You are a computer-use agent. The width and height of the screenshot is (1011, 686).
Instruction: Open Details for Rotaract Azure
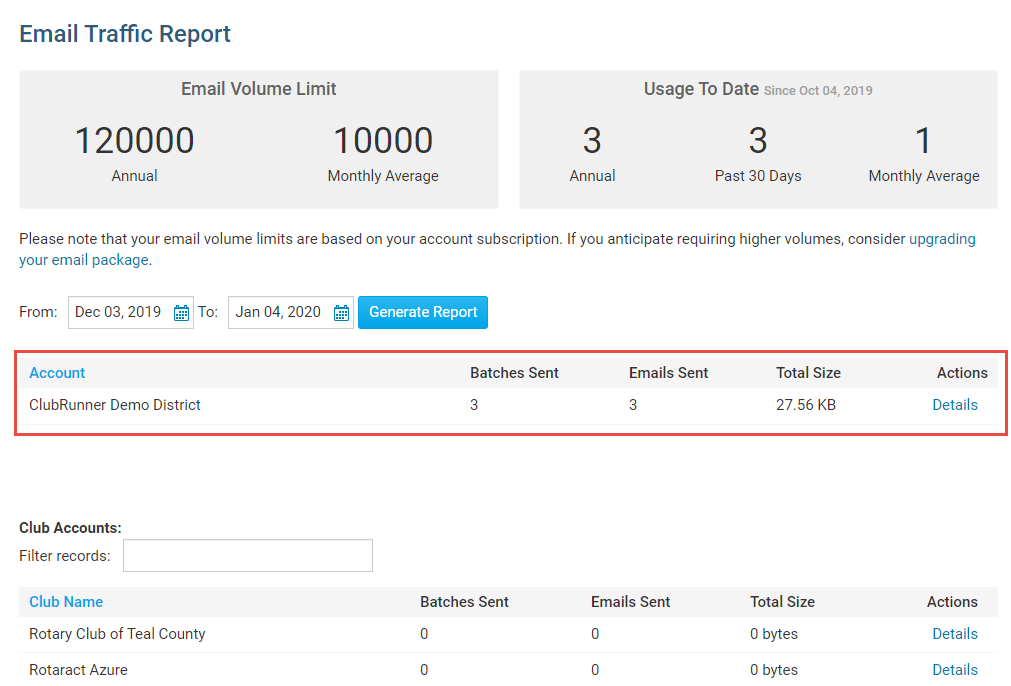tap(954, 670)
